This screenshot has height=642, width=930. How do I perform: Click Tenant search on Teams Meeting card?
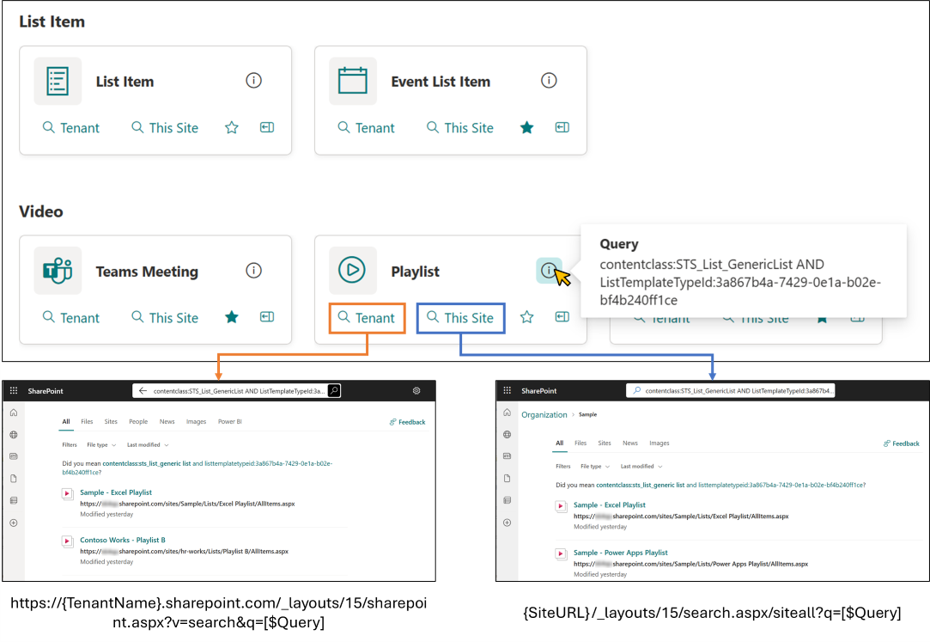(71, 317)
